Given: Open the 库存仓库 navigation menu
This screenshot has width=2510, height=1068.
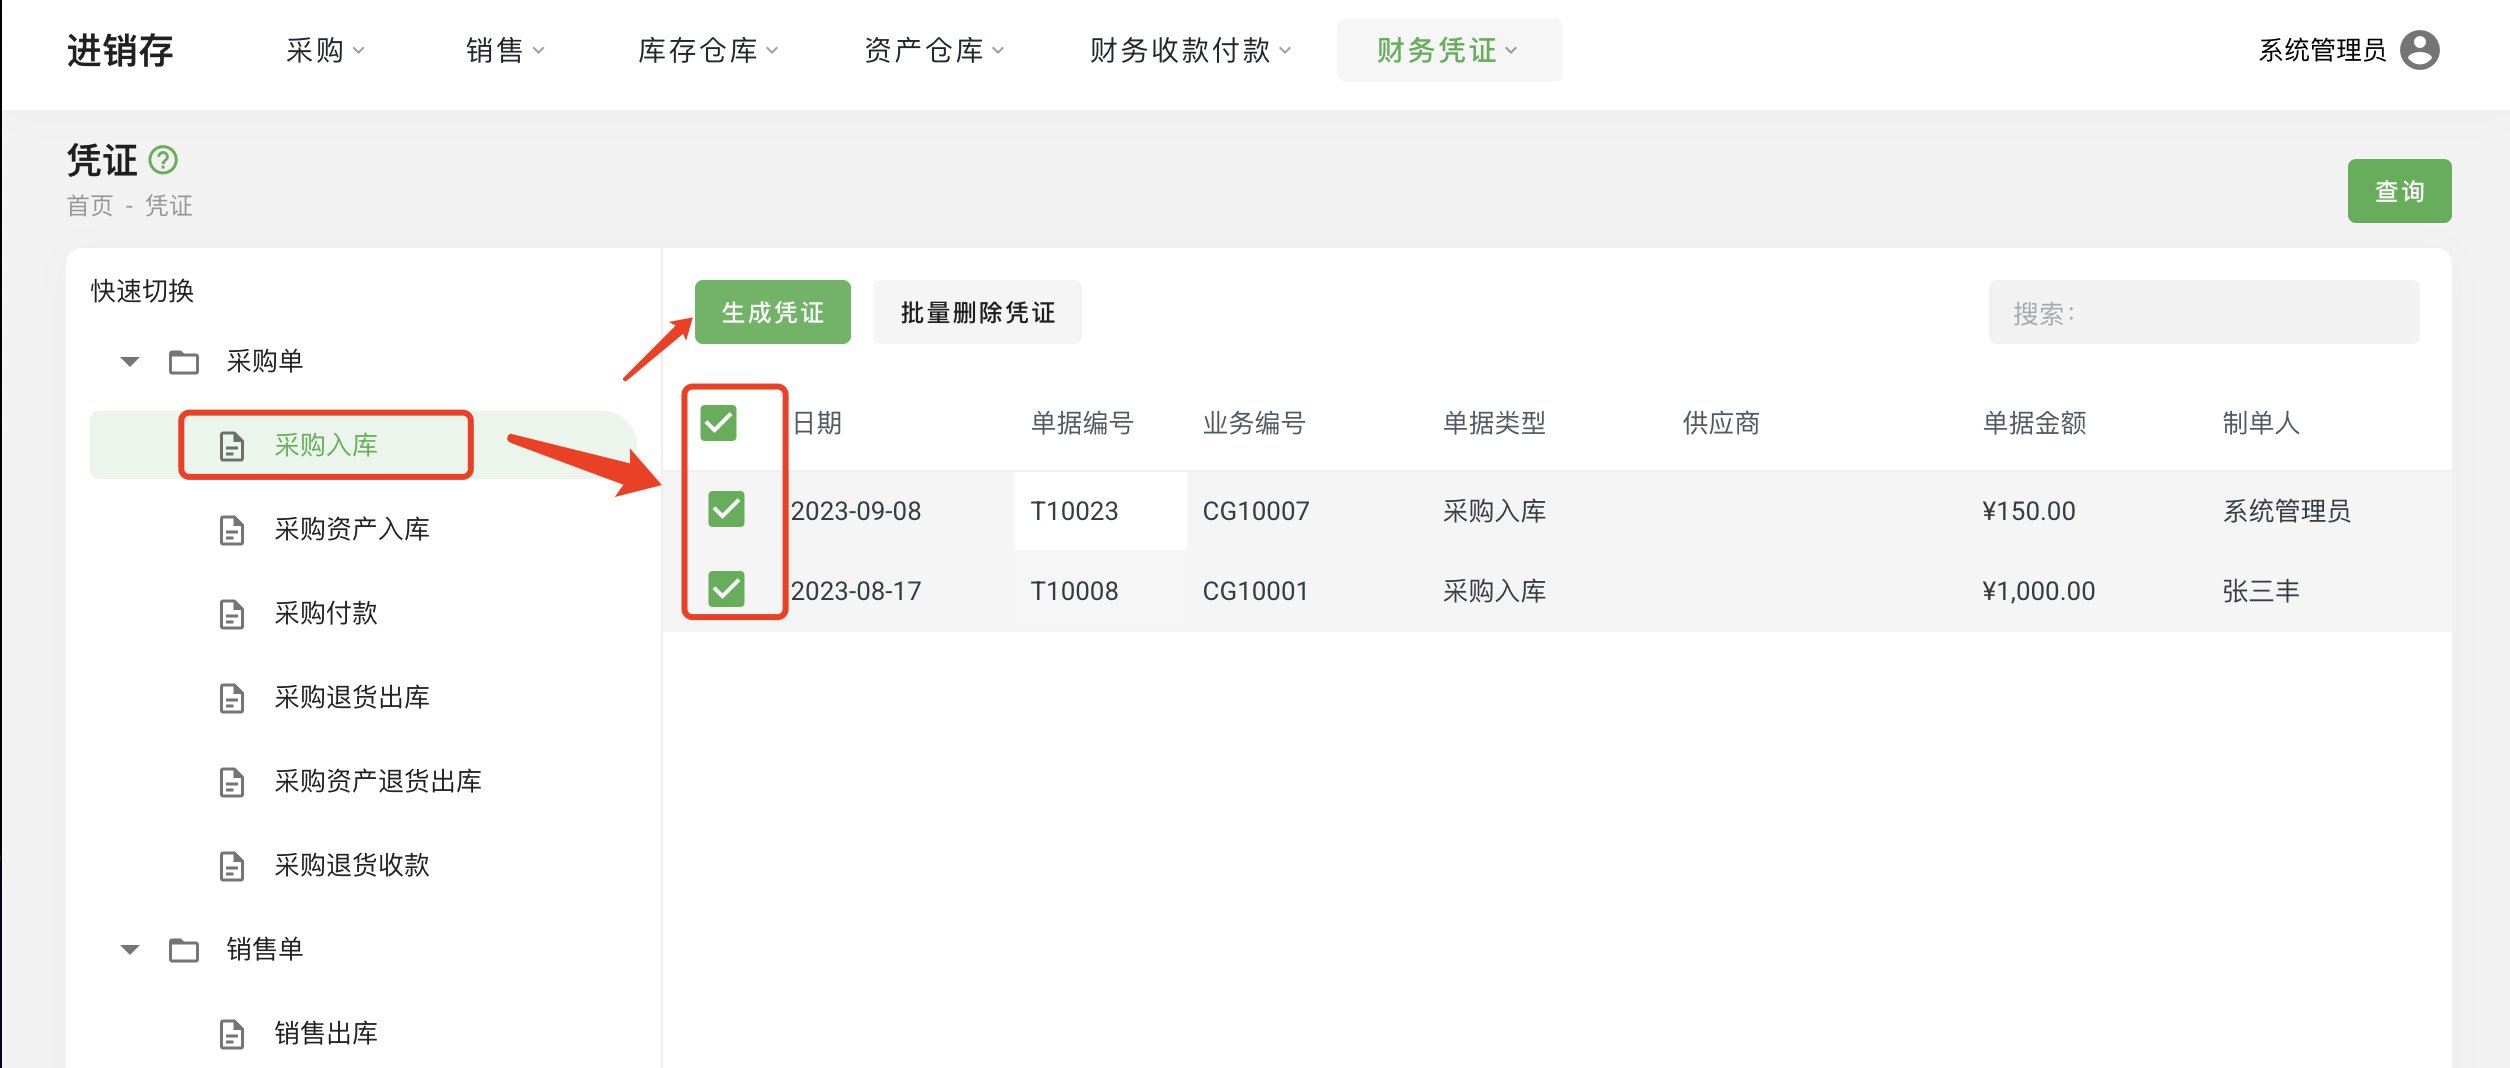Looking at the screenshot, I should (707, 50).
